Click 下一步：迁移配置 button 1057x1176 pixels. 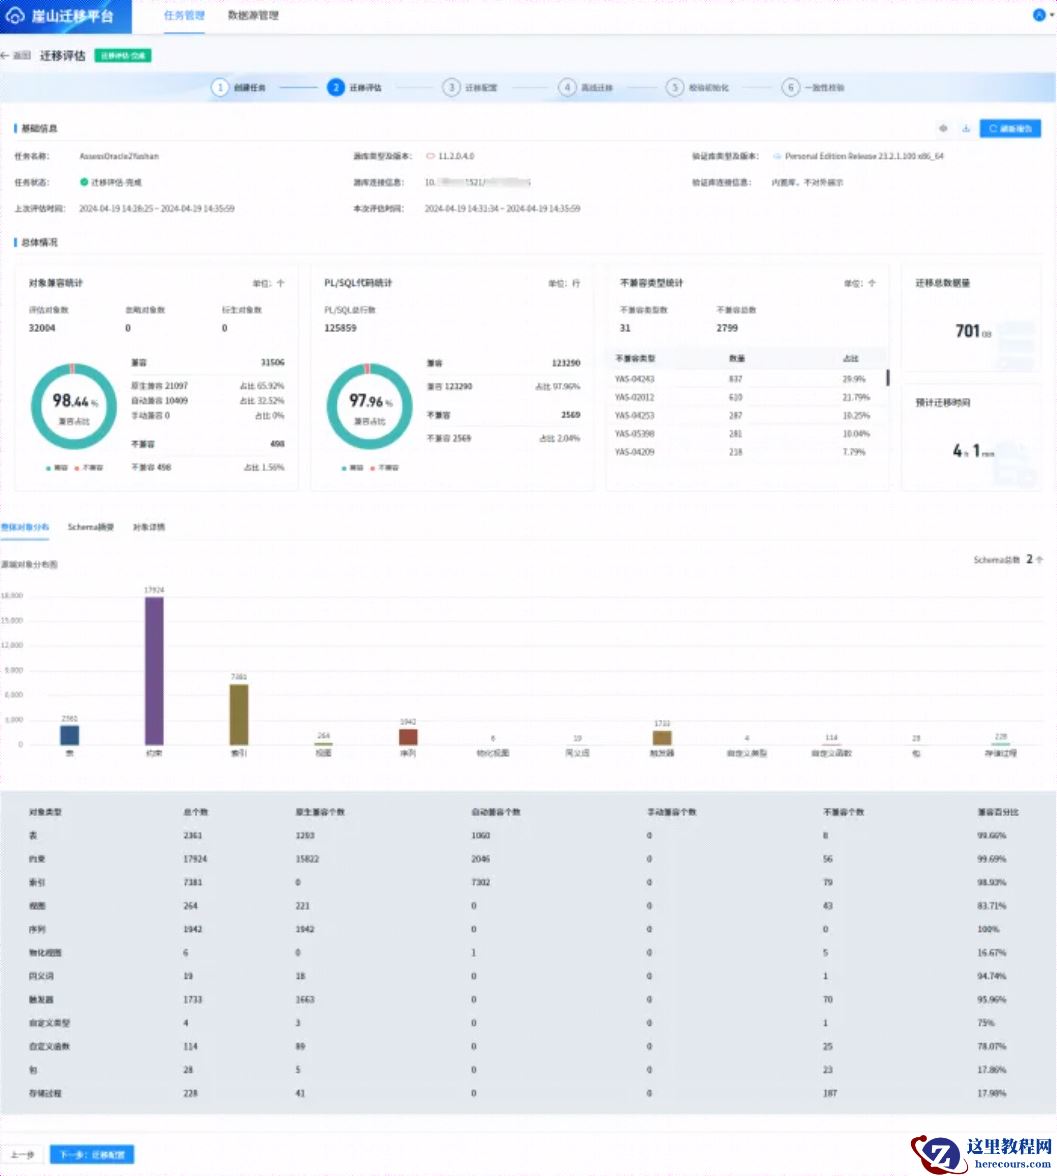pyautogui.click(x=92, y=1154)
